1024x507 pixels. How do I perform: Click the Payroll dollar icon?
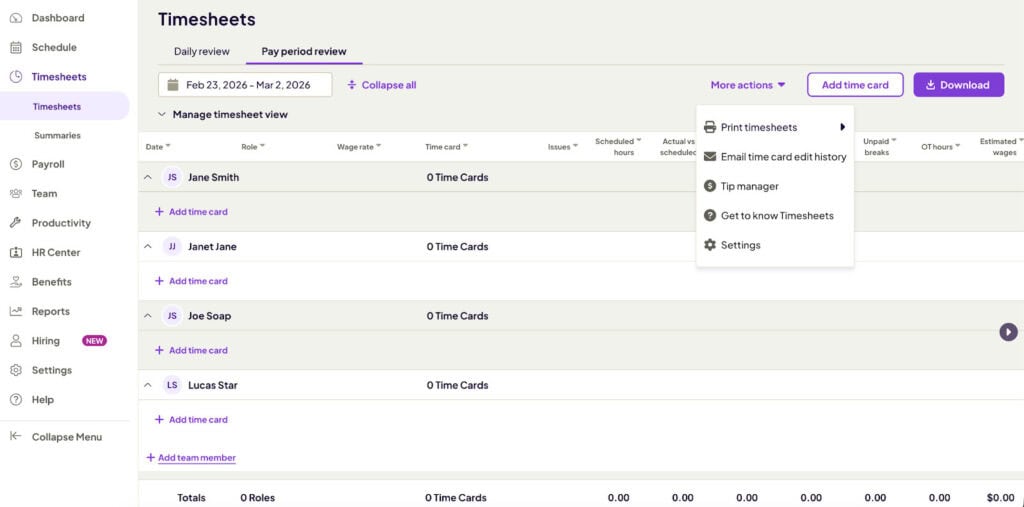point(16,164)
